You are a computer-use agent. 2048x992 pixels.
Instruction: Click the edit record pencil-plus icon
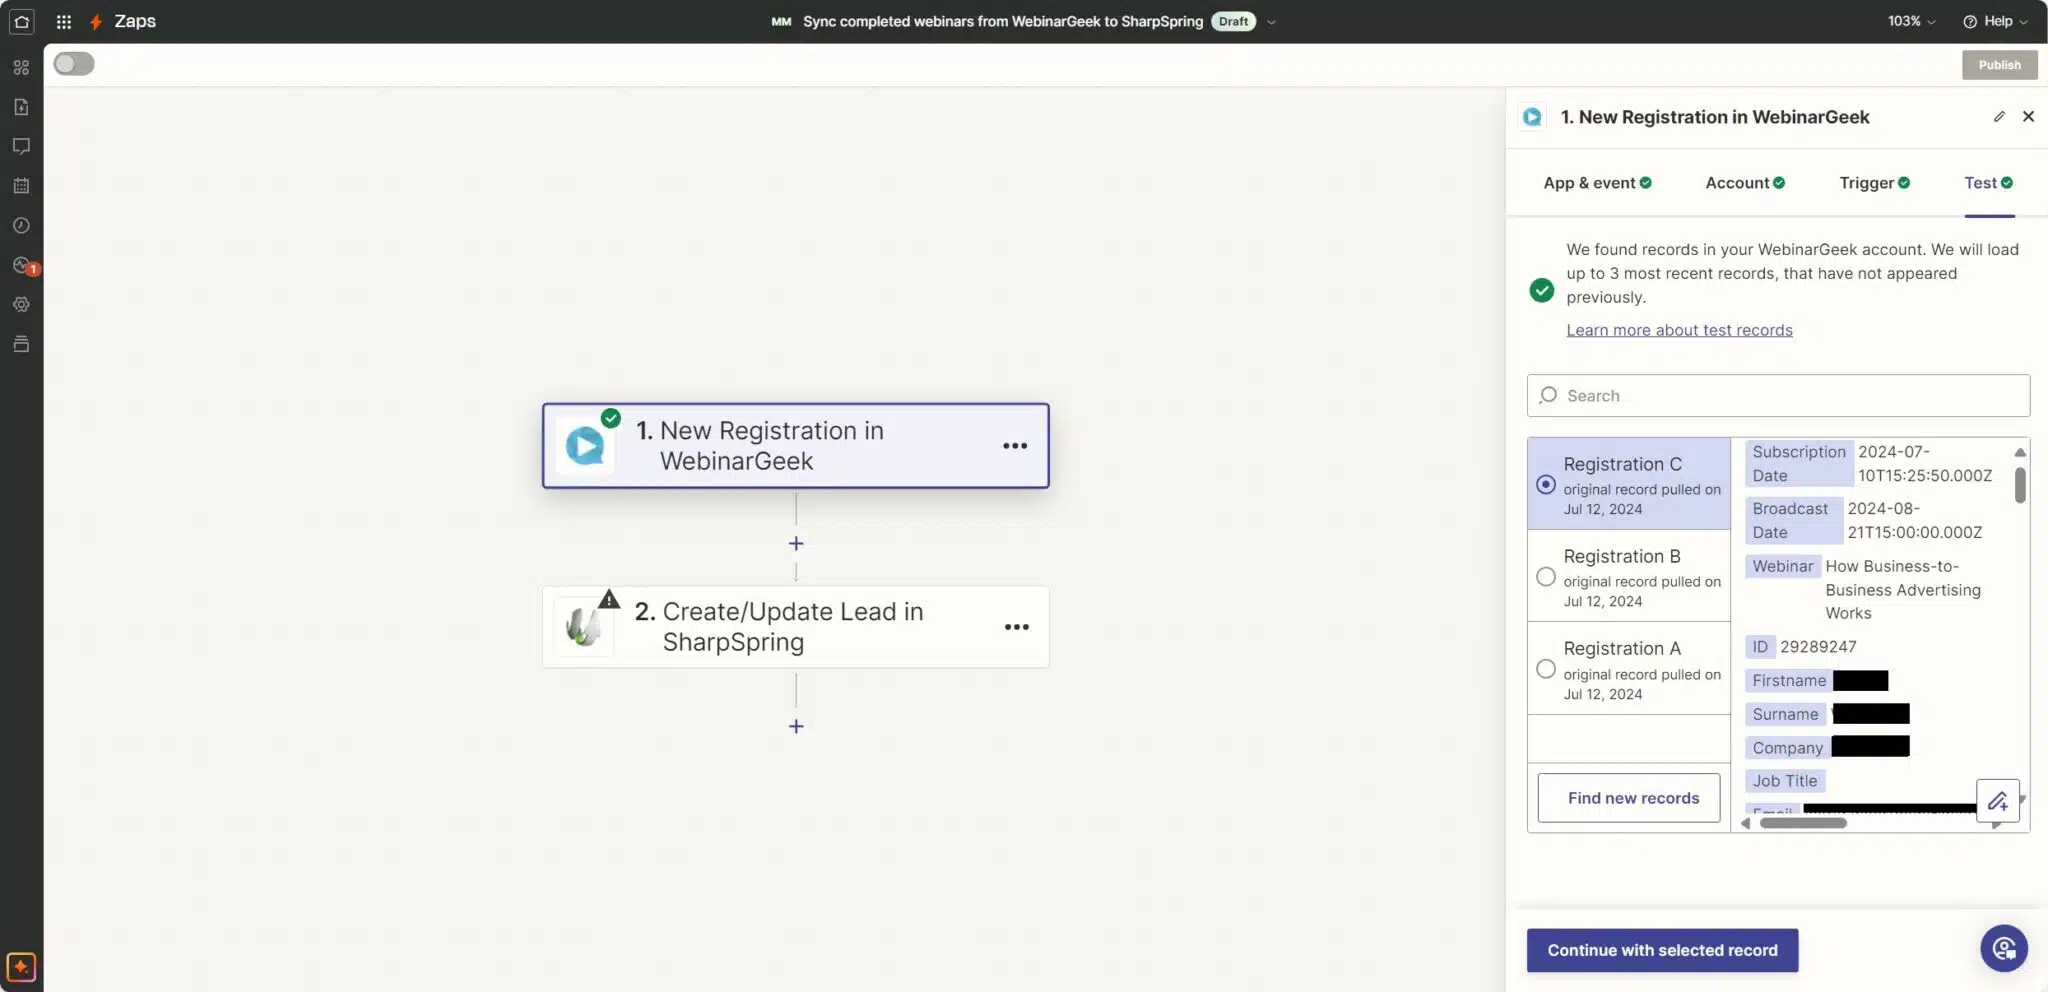tap(1998, 801)
